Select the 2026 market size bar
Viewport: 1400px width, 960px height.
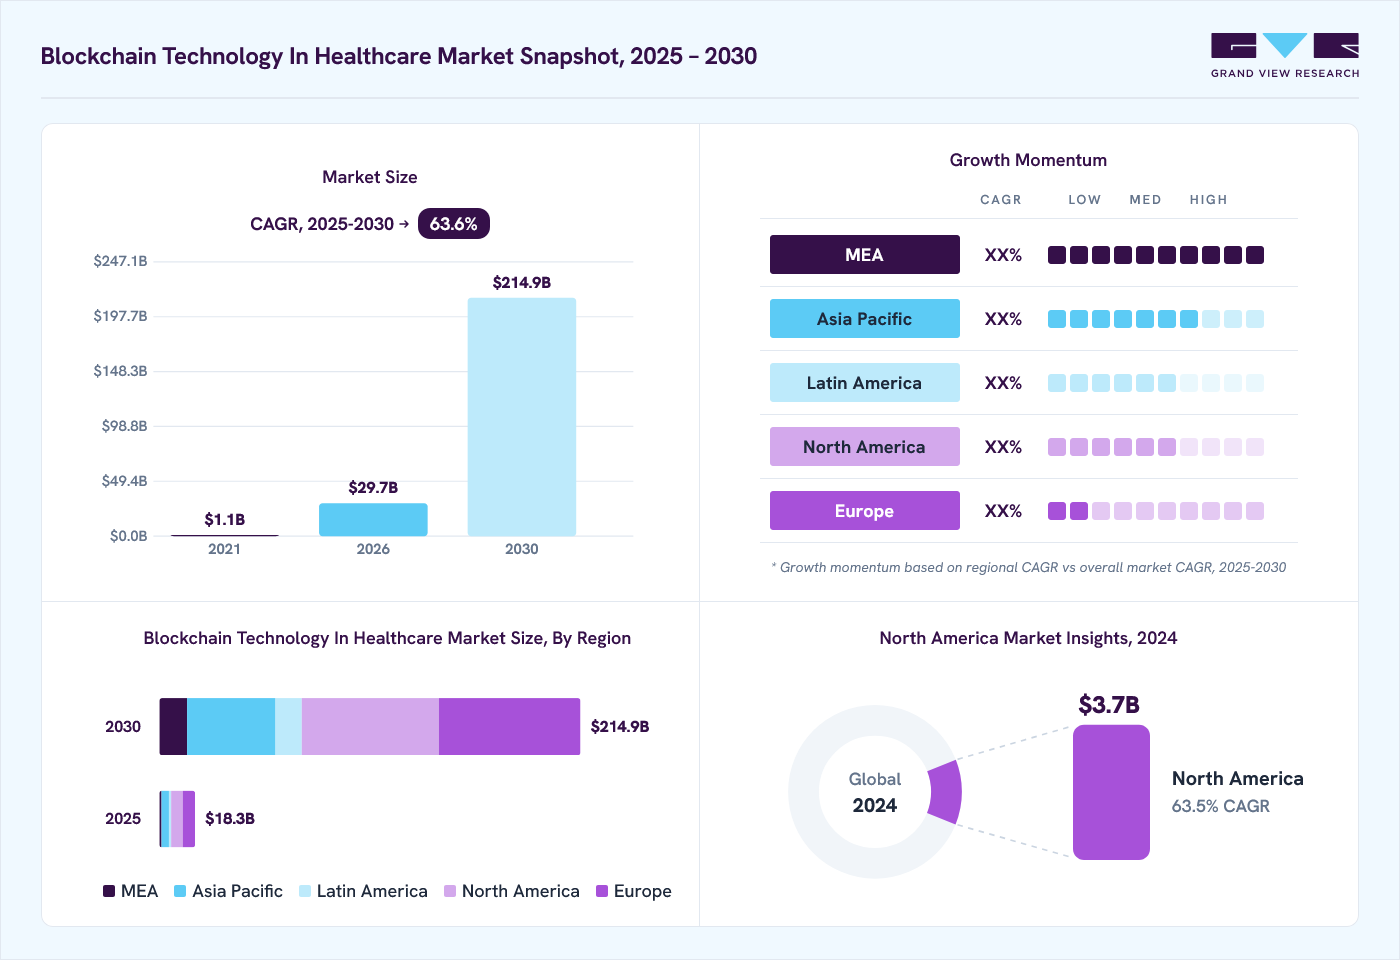373,520
